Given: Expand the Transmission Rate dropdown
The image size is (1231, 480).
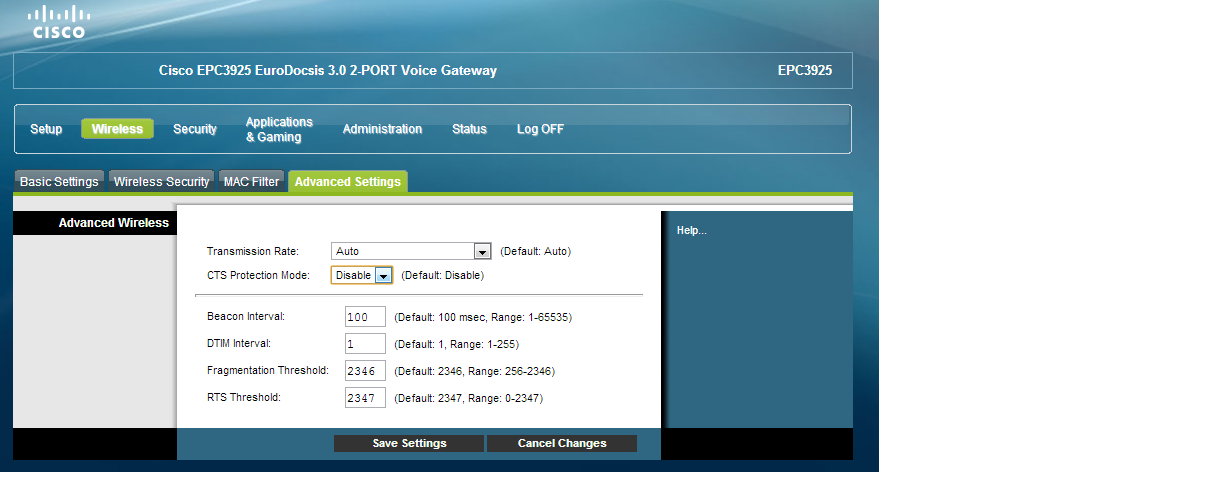Looking at the screenshot, I should 411,252.
